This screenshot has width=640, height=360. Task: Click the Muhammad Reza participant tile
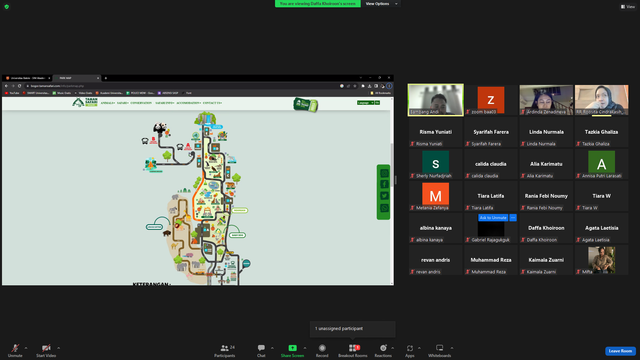pos(491,260)
